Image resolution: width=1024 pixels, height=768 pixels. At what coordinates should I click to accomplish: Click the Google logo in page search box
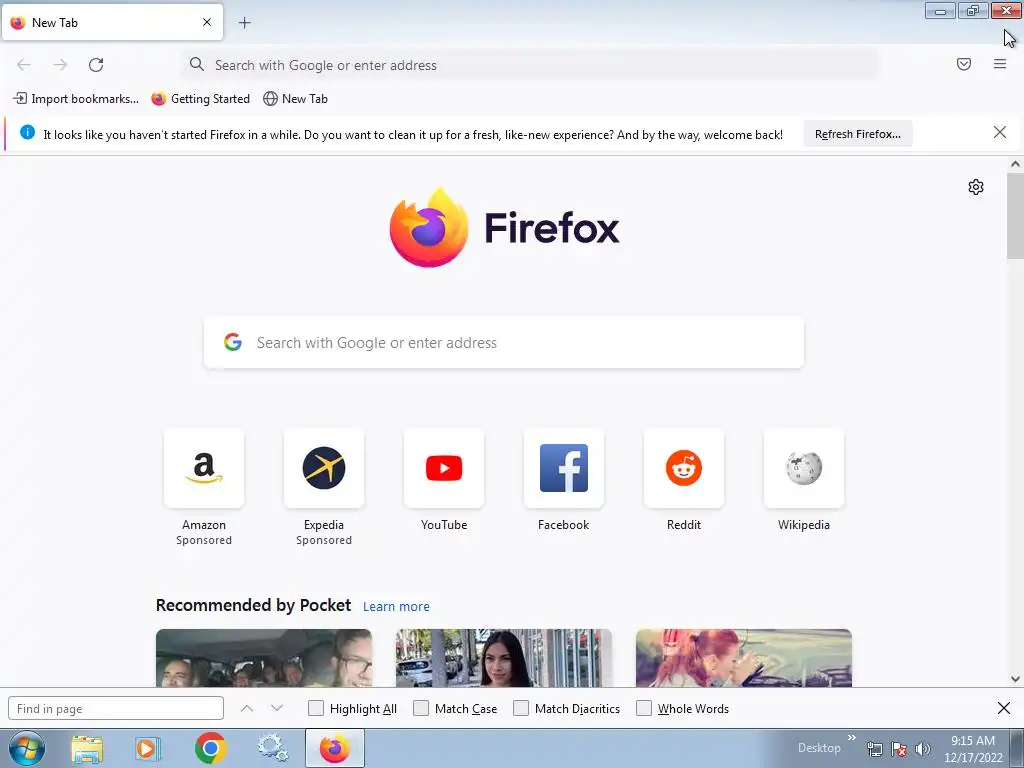click(233, 342)
